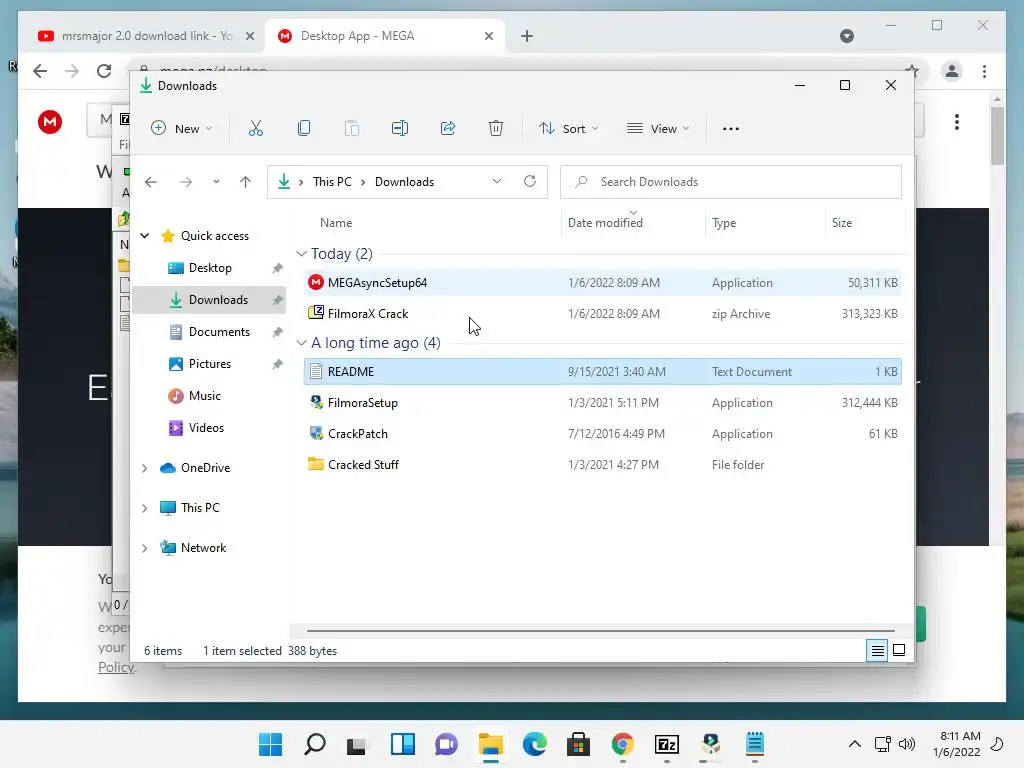Show hidden icons tray chevron
This screenshot has height=768, width=1024.
coord(854,744)
